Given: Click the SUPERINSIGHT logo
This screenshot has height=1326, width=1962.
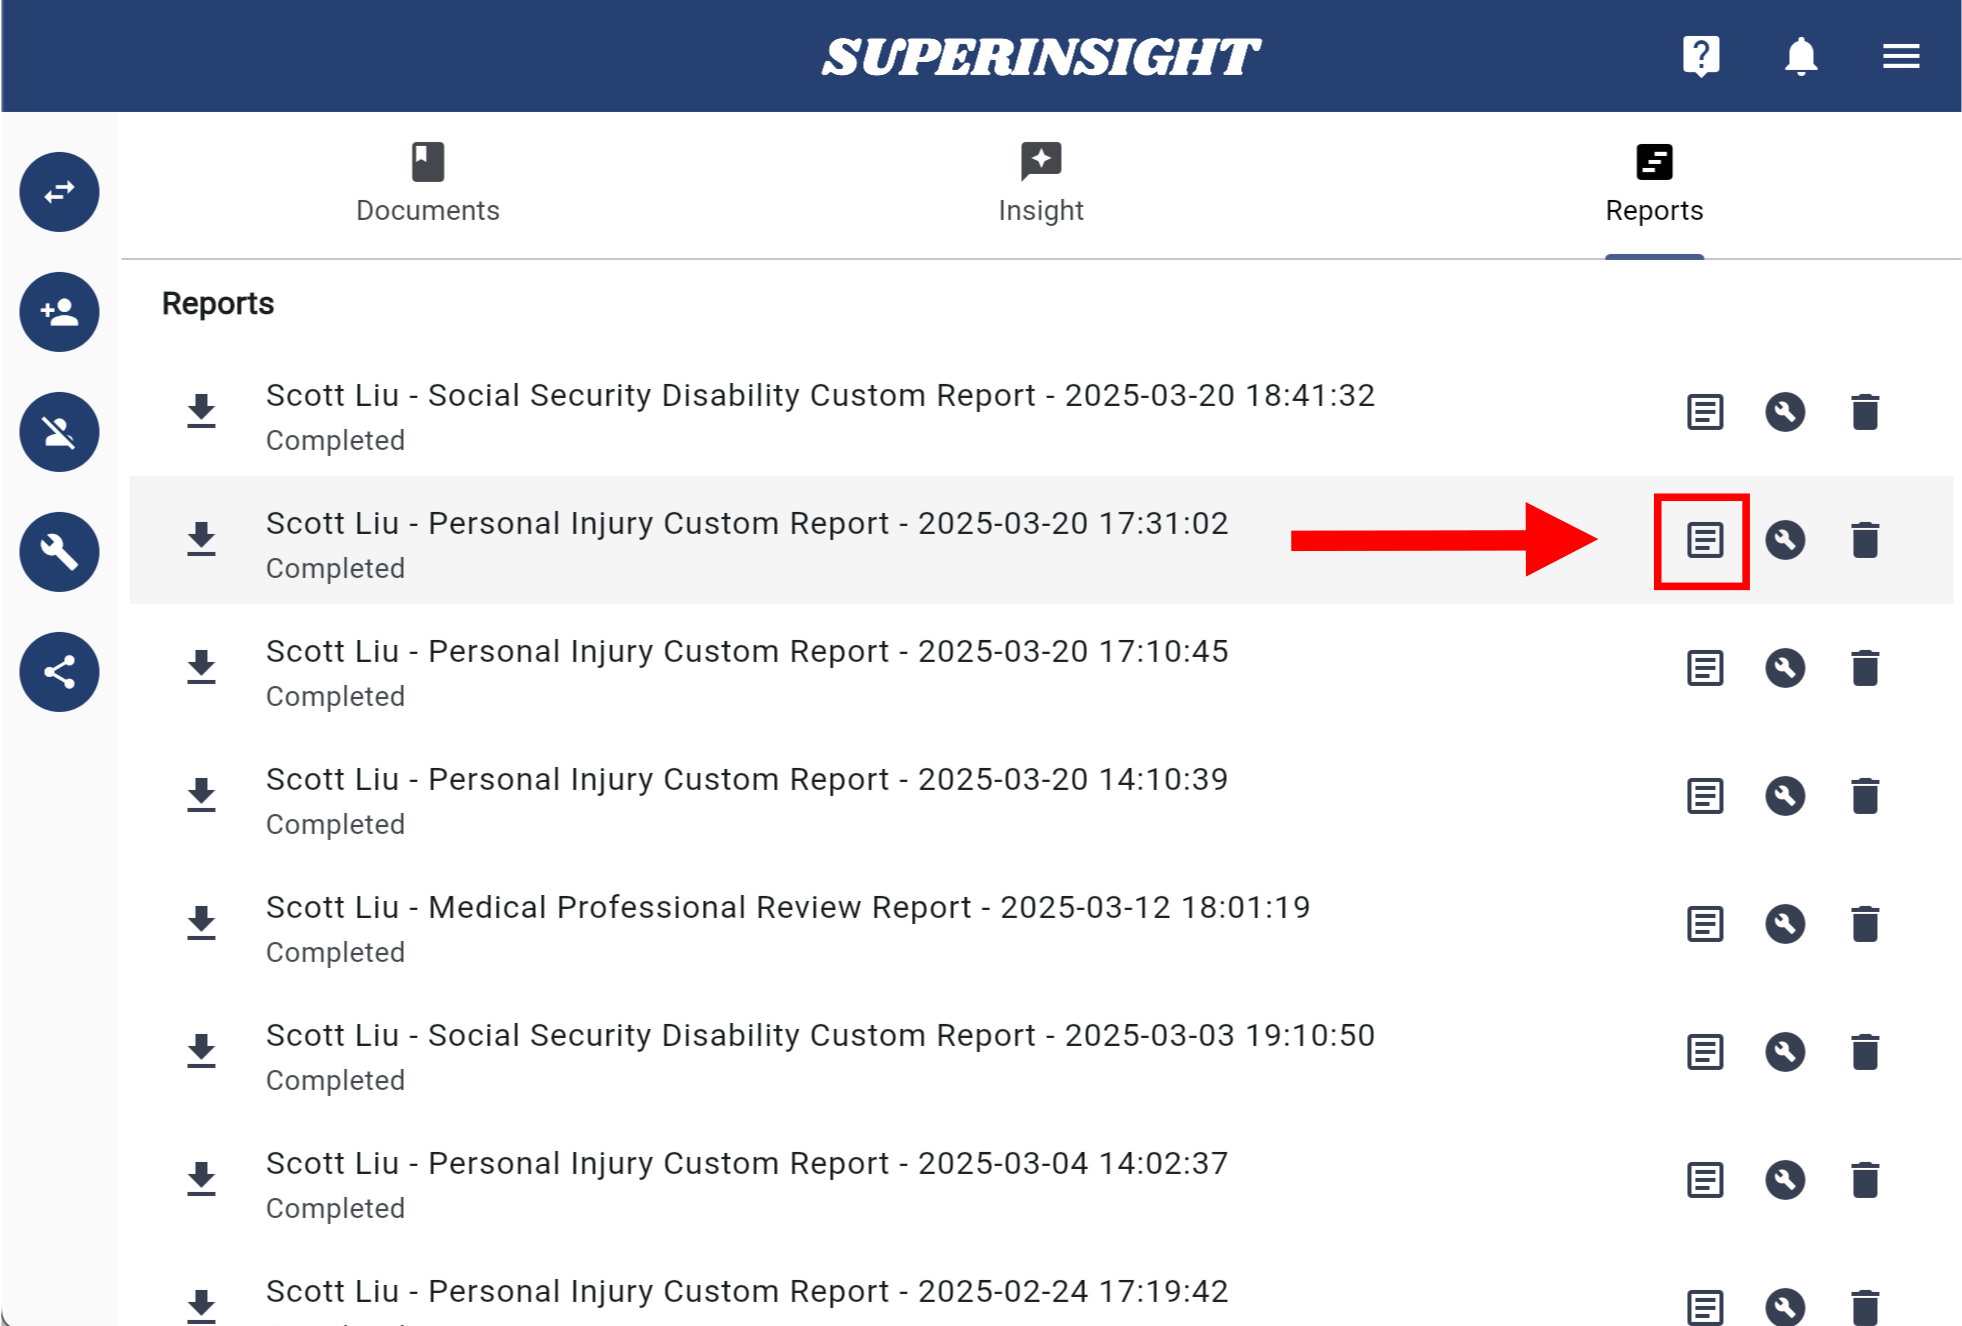Looking at the screenshot, I should click(x=1040, y=57).
